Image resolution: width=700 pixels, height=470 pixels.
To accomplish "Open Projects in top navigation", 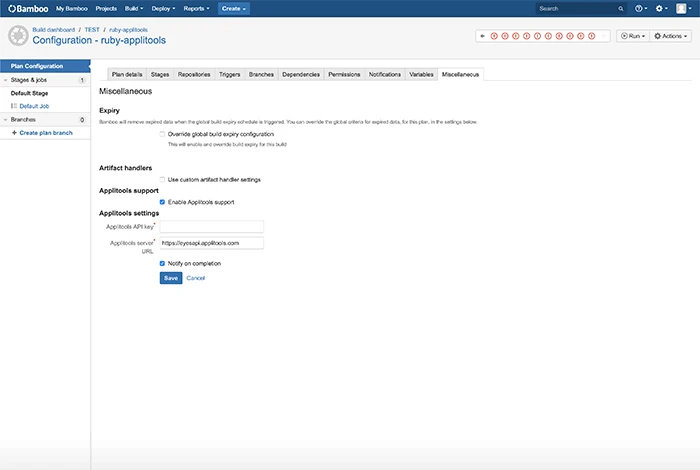I will [x=106, y=8].
